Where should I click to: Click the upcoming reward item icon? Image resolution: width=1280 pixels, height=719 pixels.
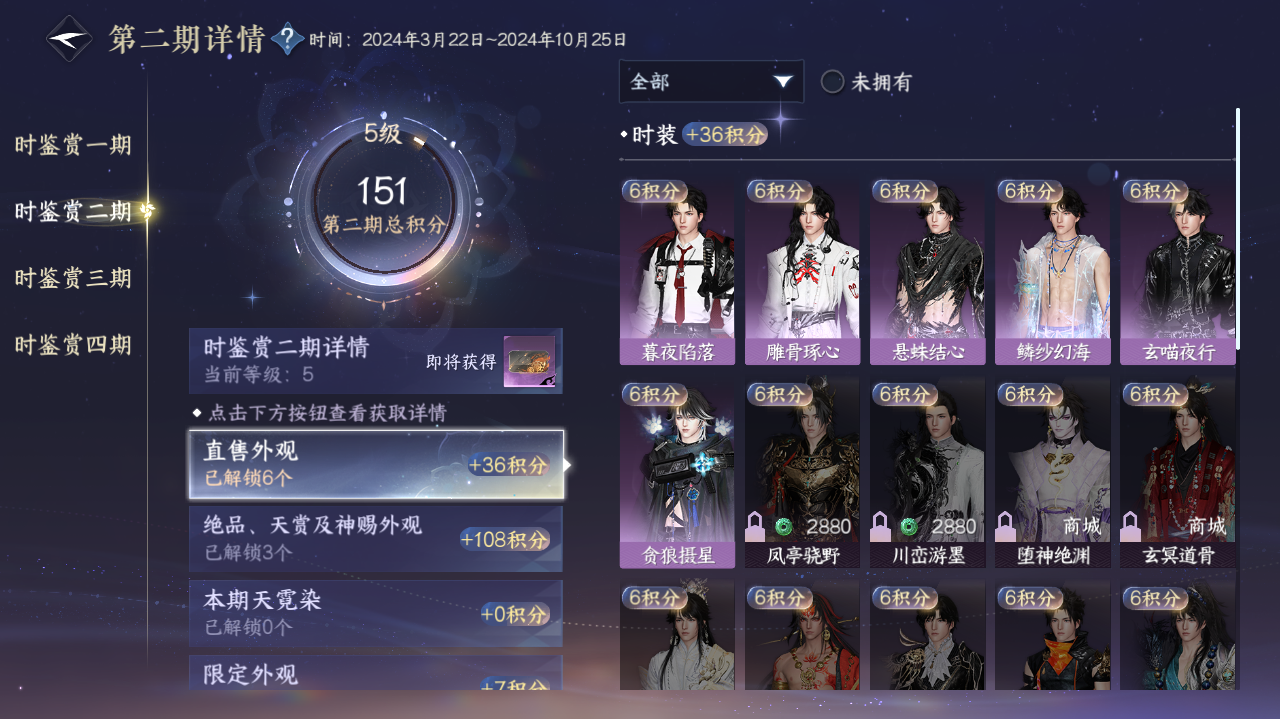(529, 361)
